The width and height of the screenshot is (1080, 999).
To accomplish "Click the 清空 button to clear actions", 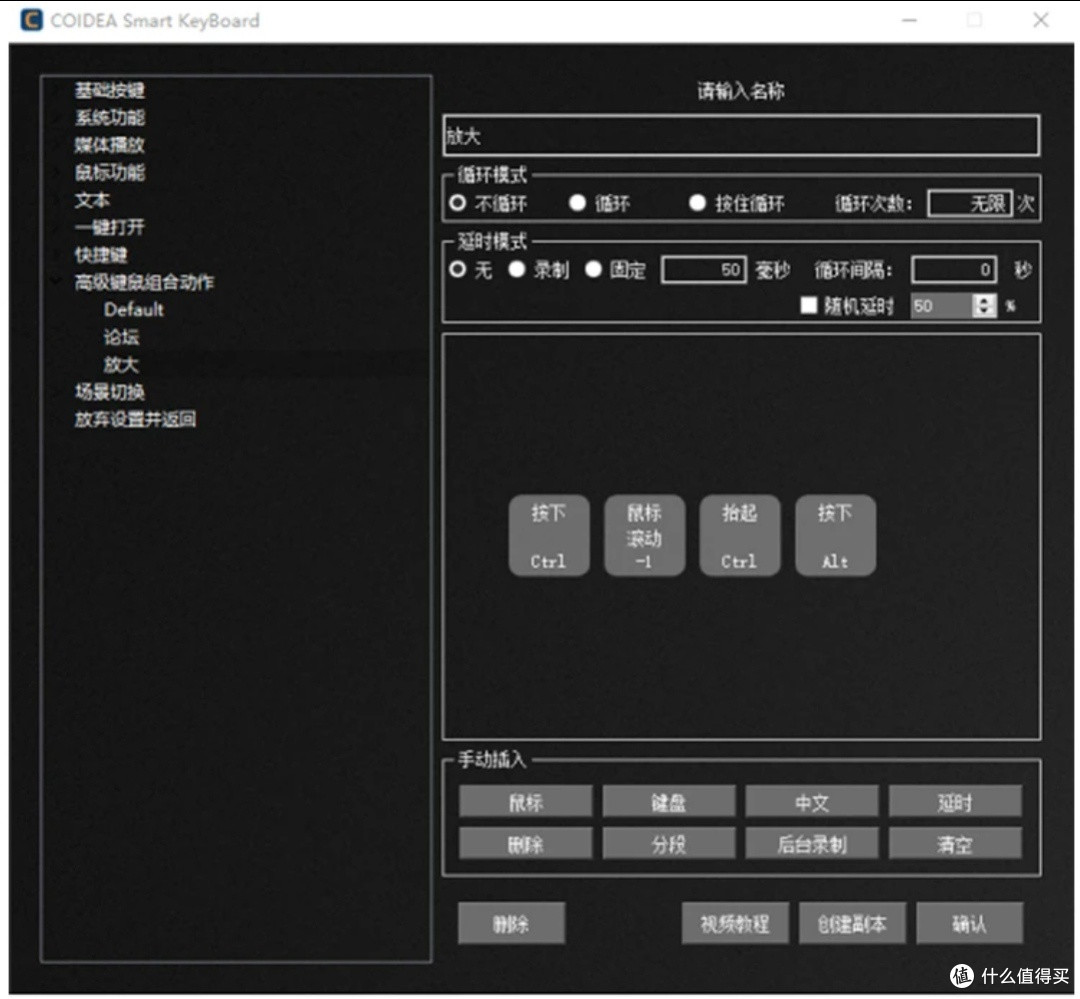I will pos(955,843).
